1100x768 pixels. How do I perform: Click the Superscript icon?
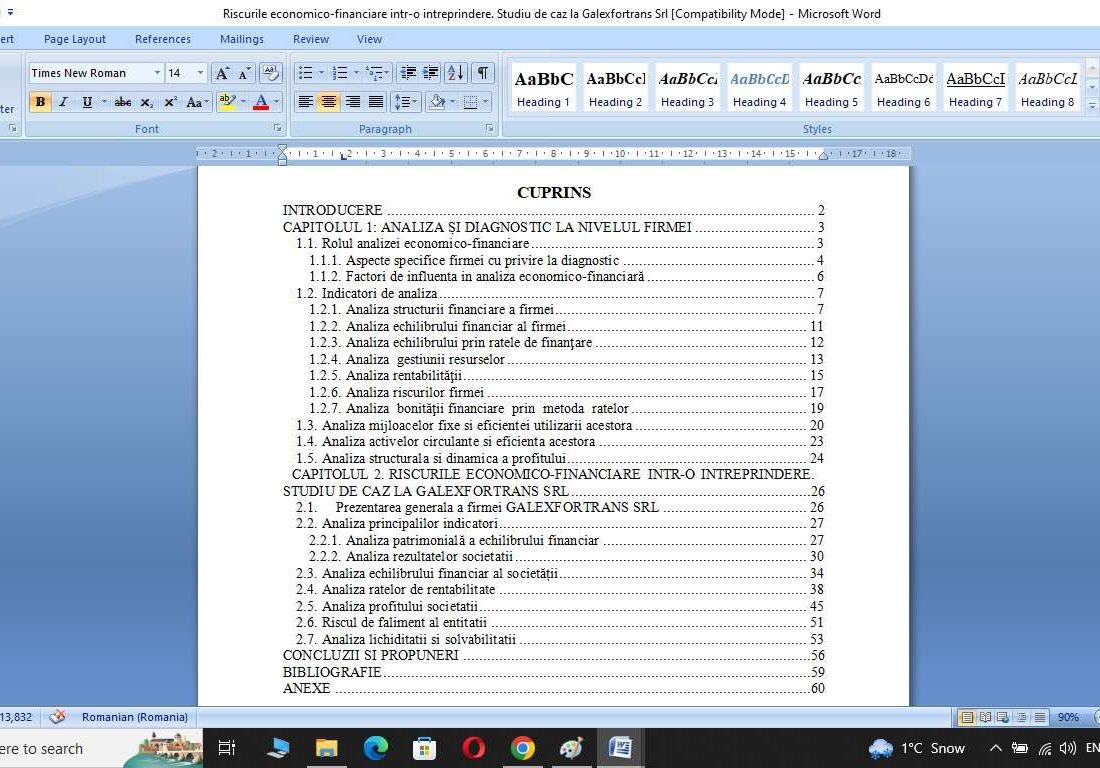(170, 102)
